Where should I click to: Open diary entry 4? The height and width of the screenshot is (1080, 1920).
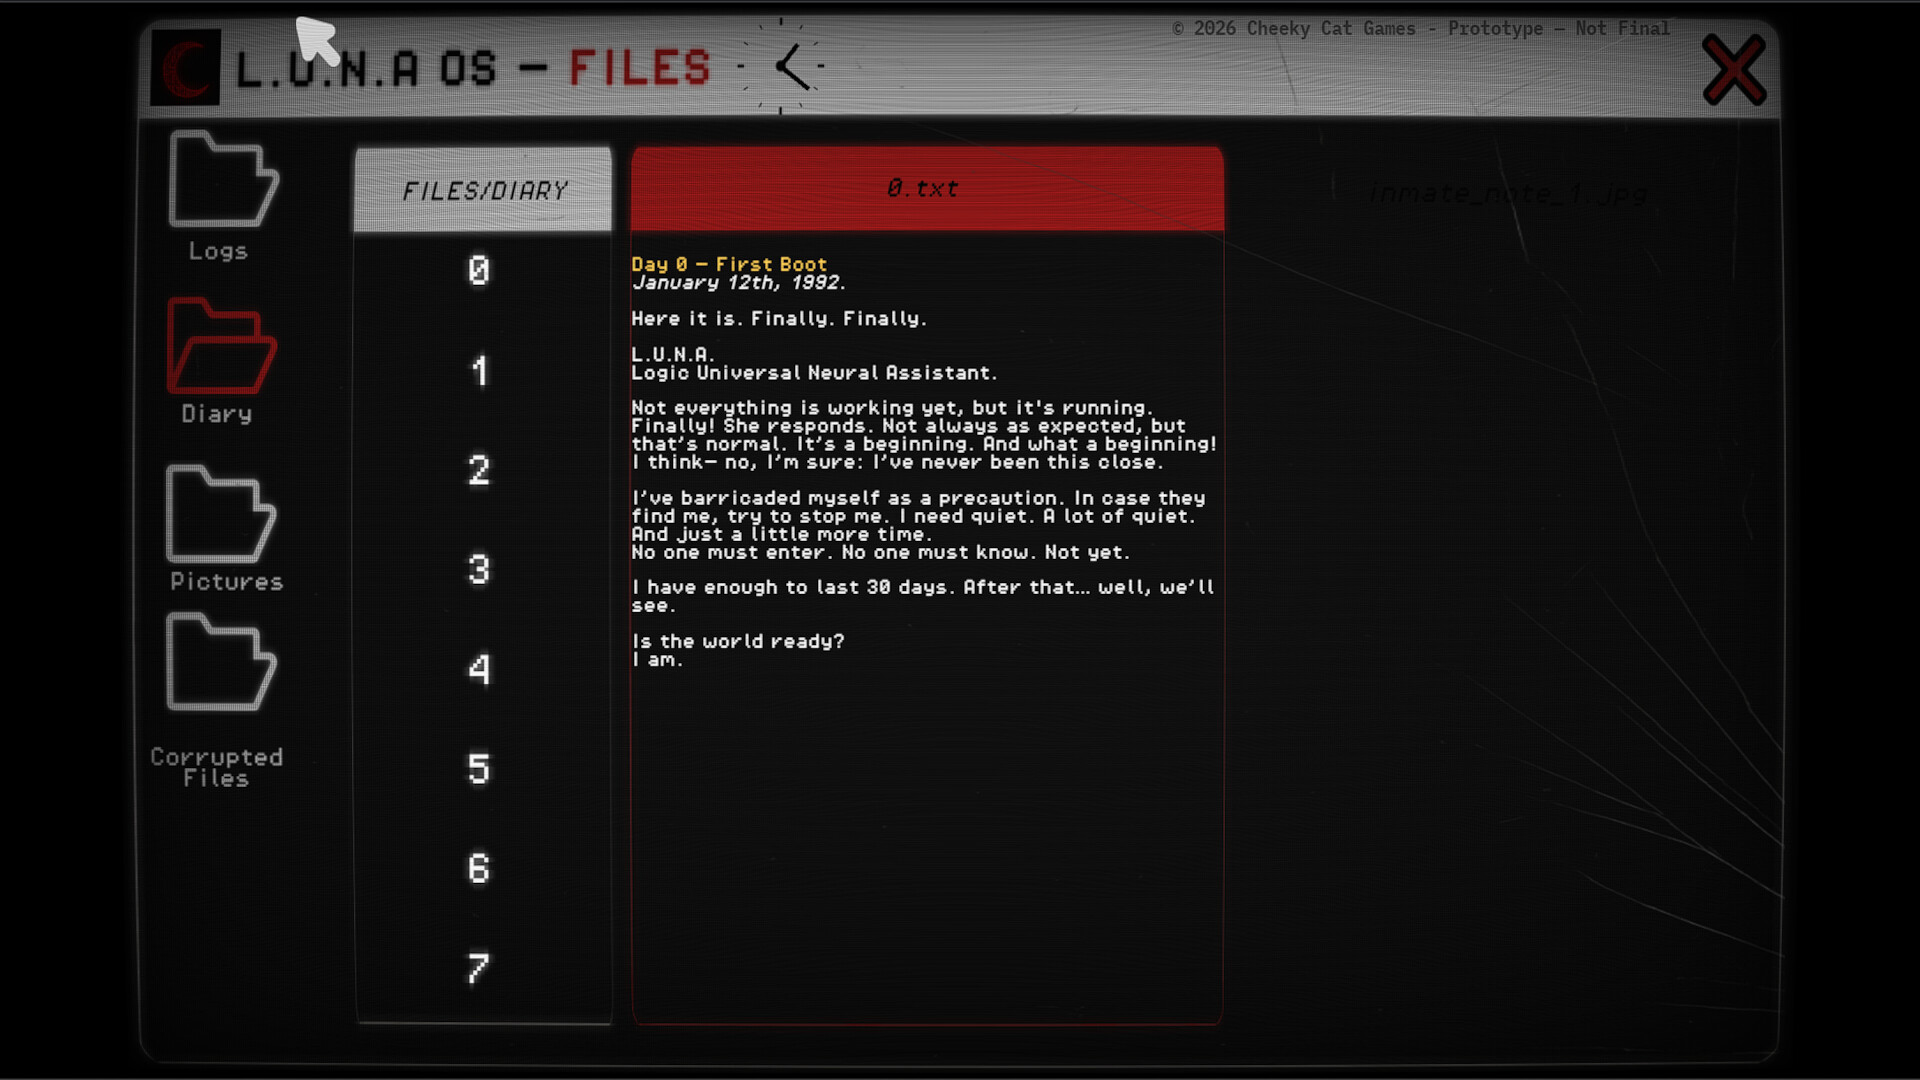pos(480,669)
